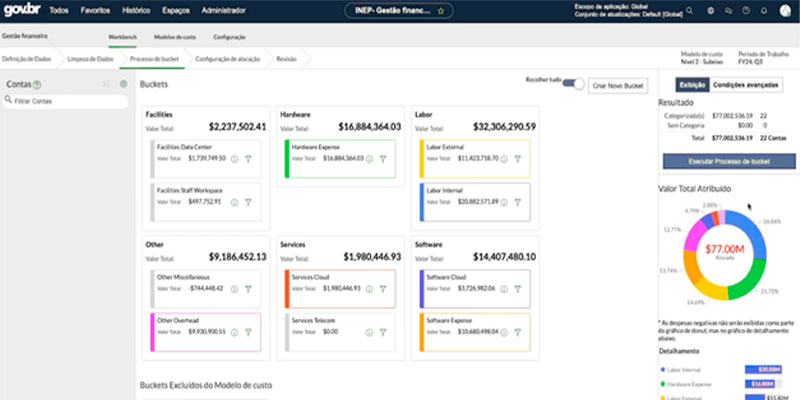Open filter for Services Cloud bucket
The image size is (800, 400).
[x=383, y=289]
